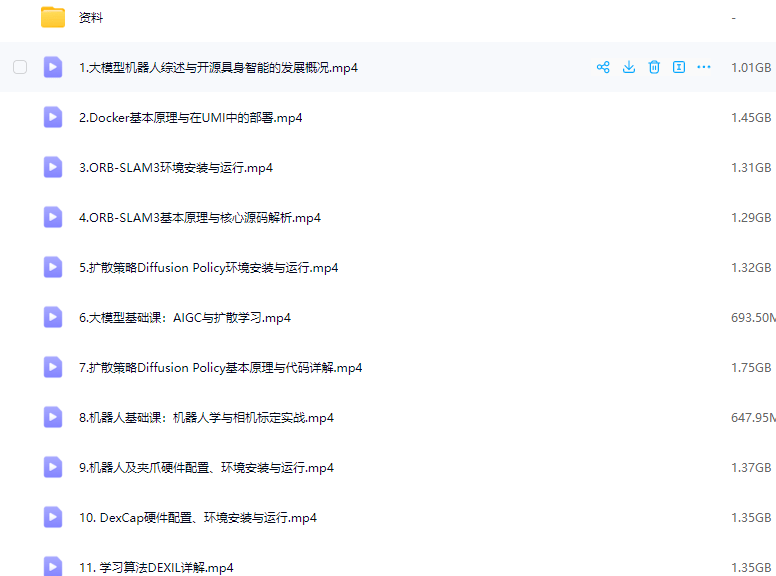Open the 资料 folder name
This screenshot has width=776, height=576.
91,18
